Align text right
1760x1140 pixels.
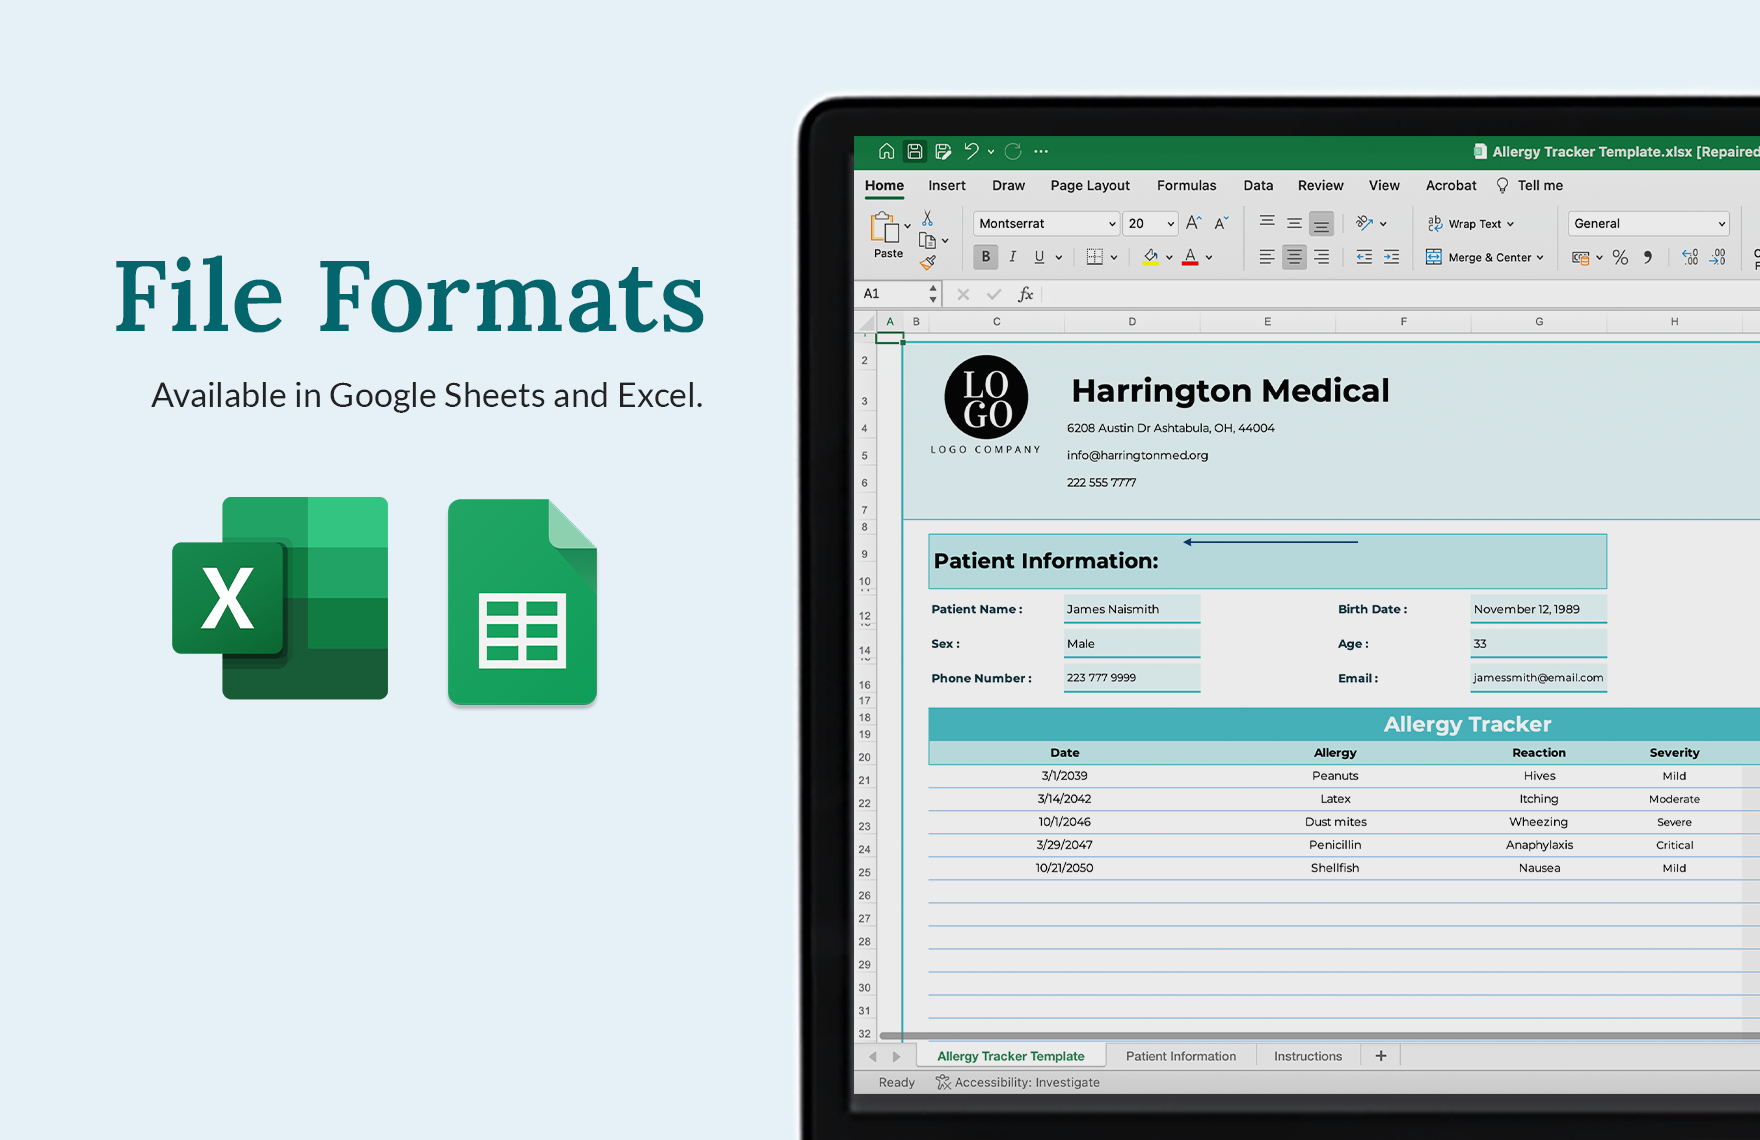(1321, 257)
